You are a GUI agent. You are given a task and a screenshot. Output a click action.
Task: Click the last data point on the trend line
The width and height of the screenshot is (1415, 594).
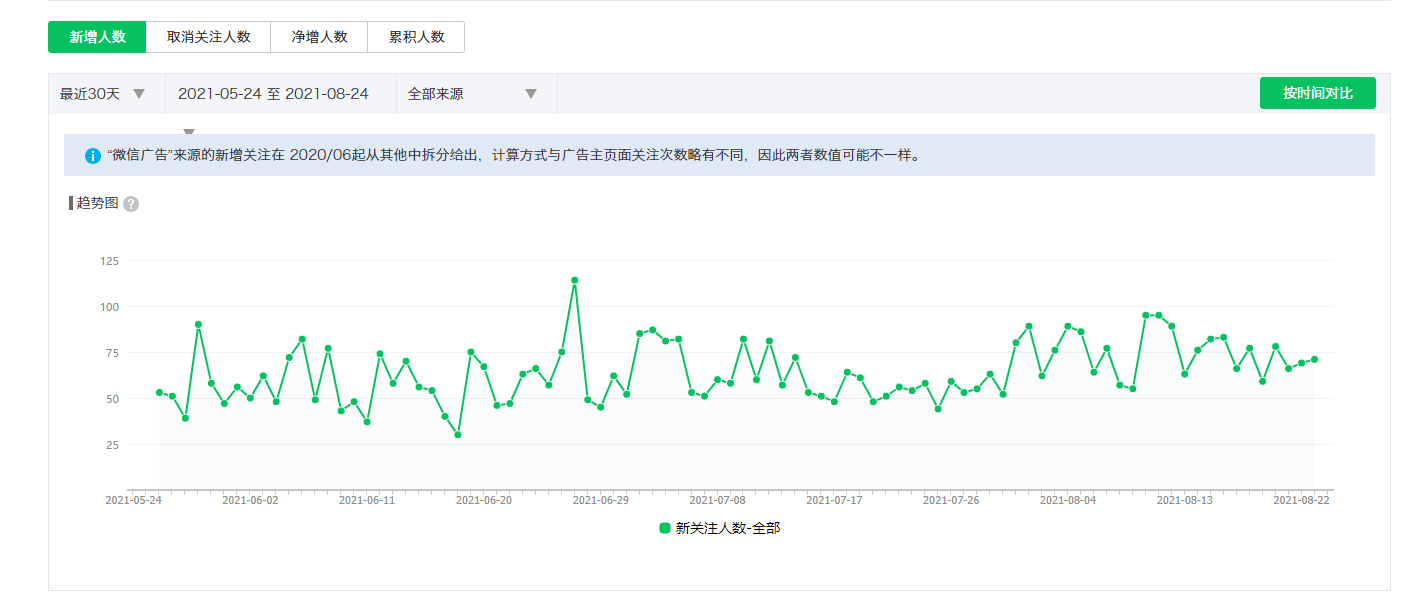point(1314,360)
